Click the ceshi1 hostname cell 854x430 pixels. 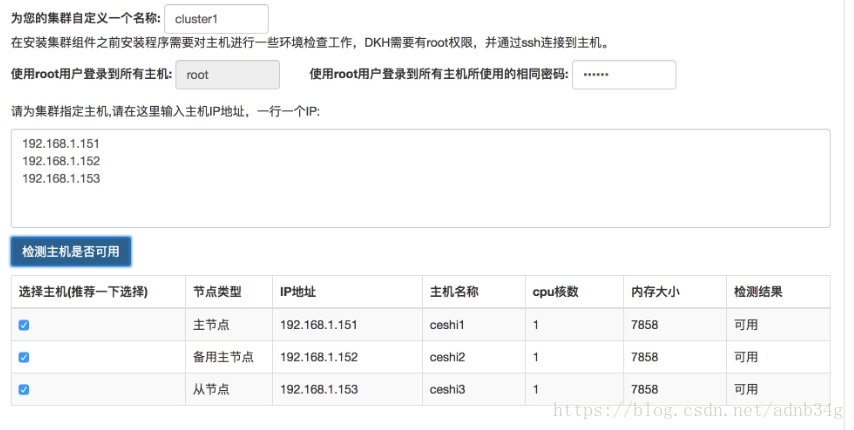[x=448, y=325]
